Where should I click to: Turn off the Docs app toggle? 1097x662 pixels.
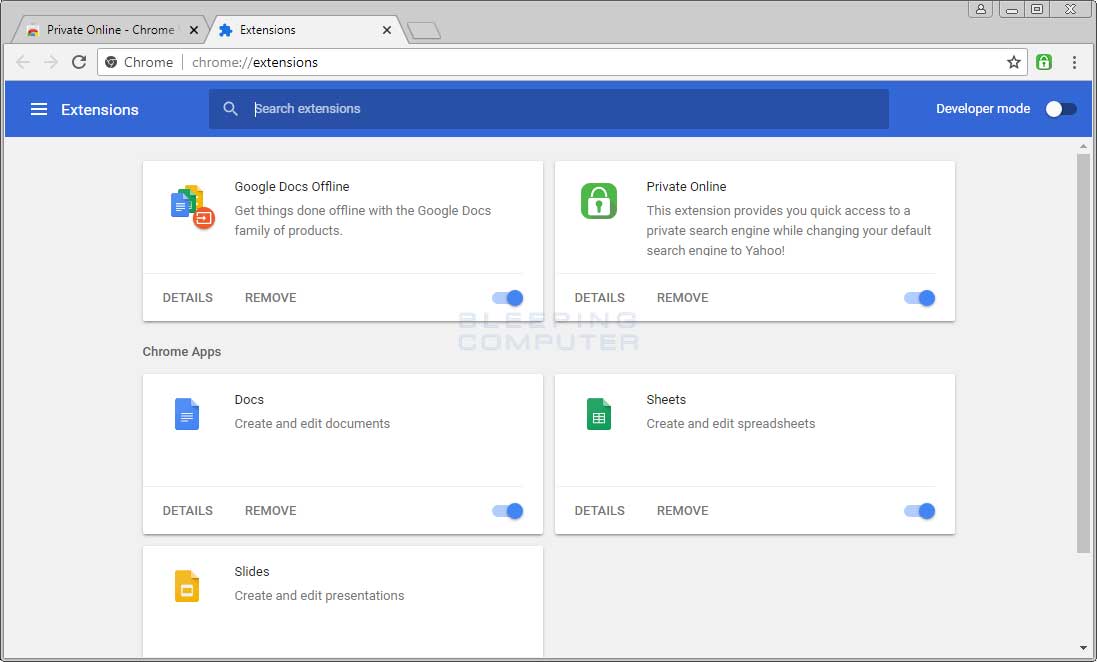pyautogui.click(x=507, y=511)
